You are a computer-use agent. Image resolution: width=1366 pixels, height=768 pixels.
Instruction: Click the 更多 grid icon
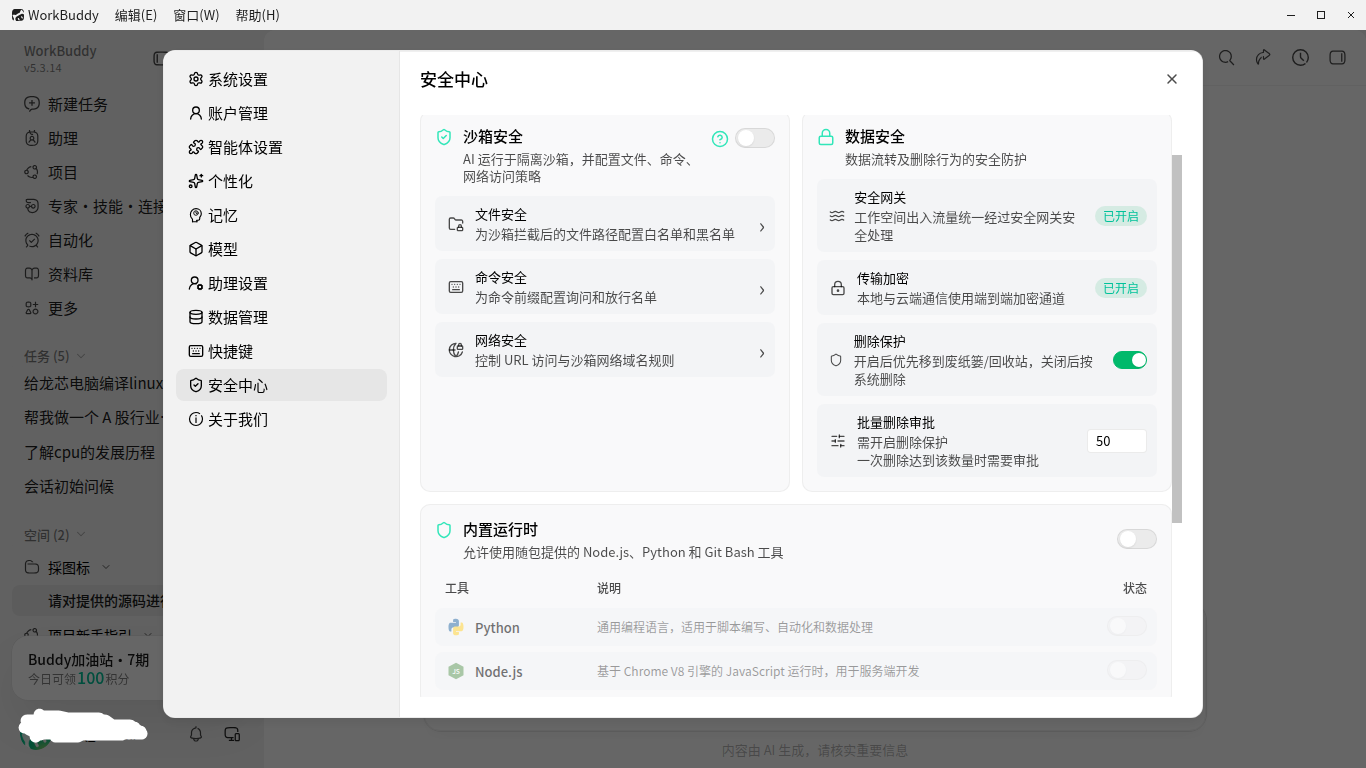[32, 308]
